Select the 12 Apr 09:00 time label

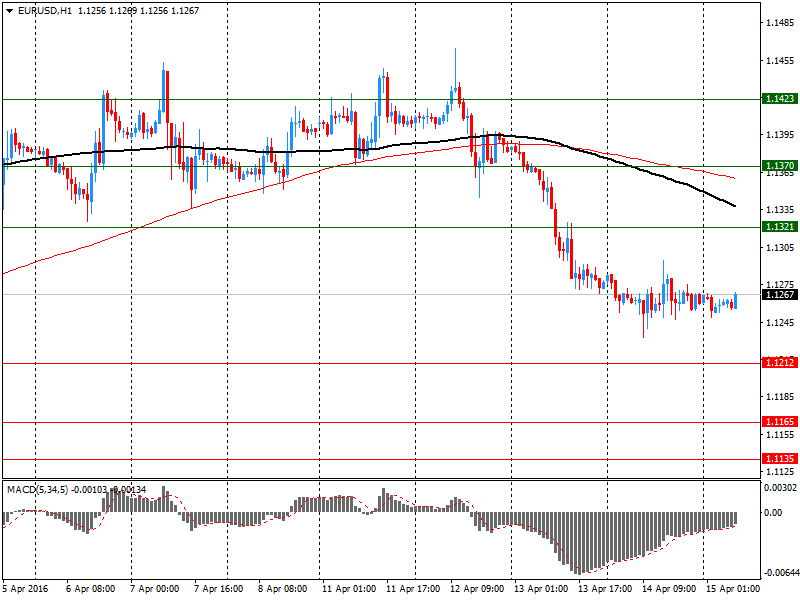pyautogui.click(x=477, y=589)
